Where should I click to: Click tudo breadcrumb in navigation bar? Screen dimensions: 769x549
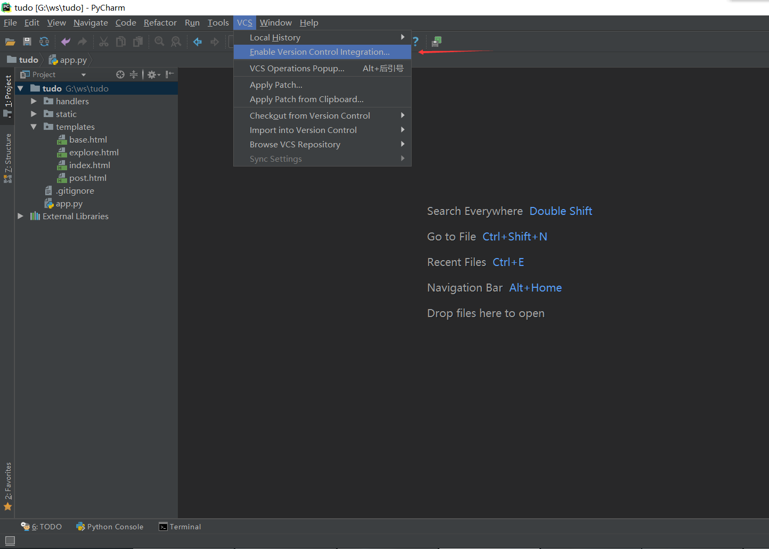click(23, 60)
